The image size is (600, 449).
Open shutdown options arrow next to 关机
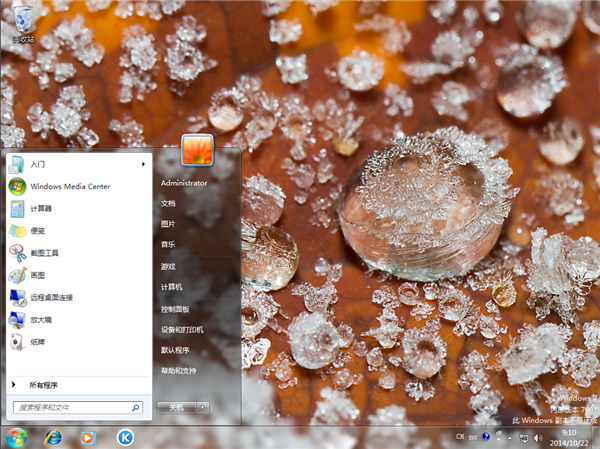tap(203, 408)
